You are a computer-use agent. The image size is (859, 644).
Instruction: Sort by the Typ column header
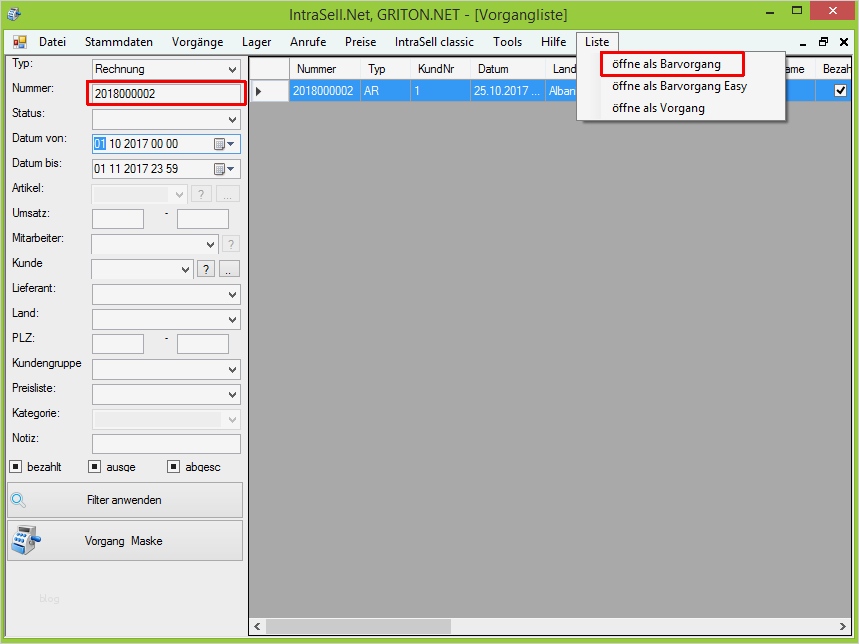(386, 69)
